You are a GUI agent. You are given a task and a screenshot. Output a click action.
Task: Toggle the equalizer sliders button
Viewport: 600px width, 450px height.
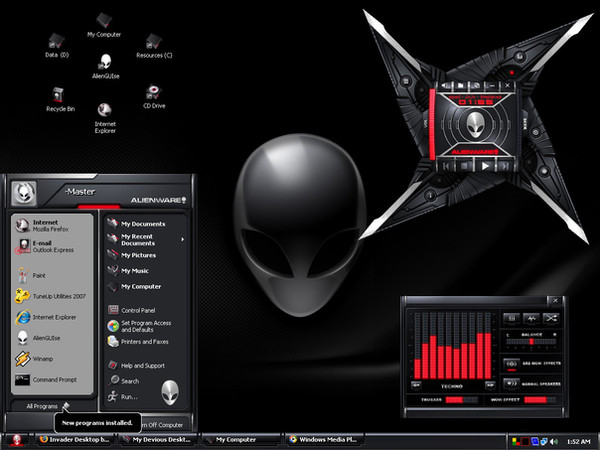pos(512,318)
